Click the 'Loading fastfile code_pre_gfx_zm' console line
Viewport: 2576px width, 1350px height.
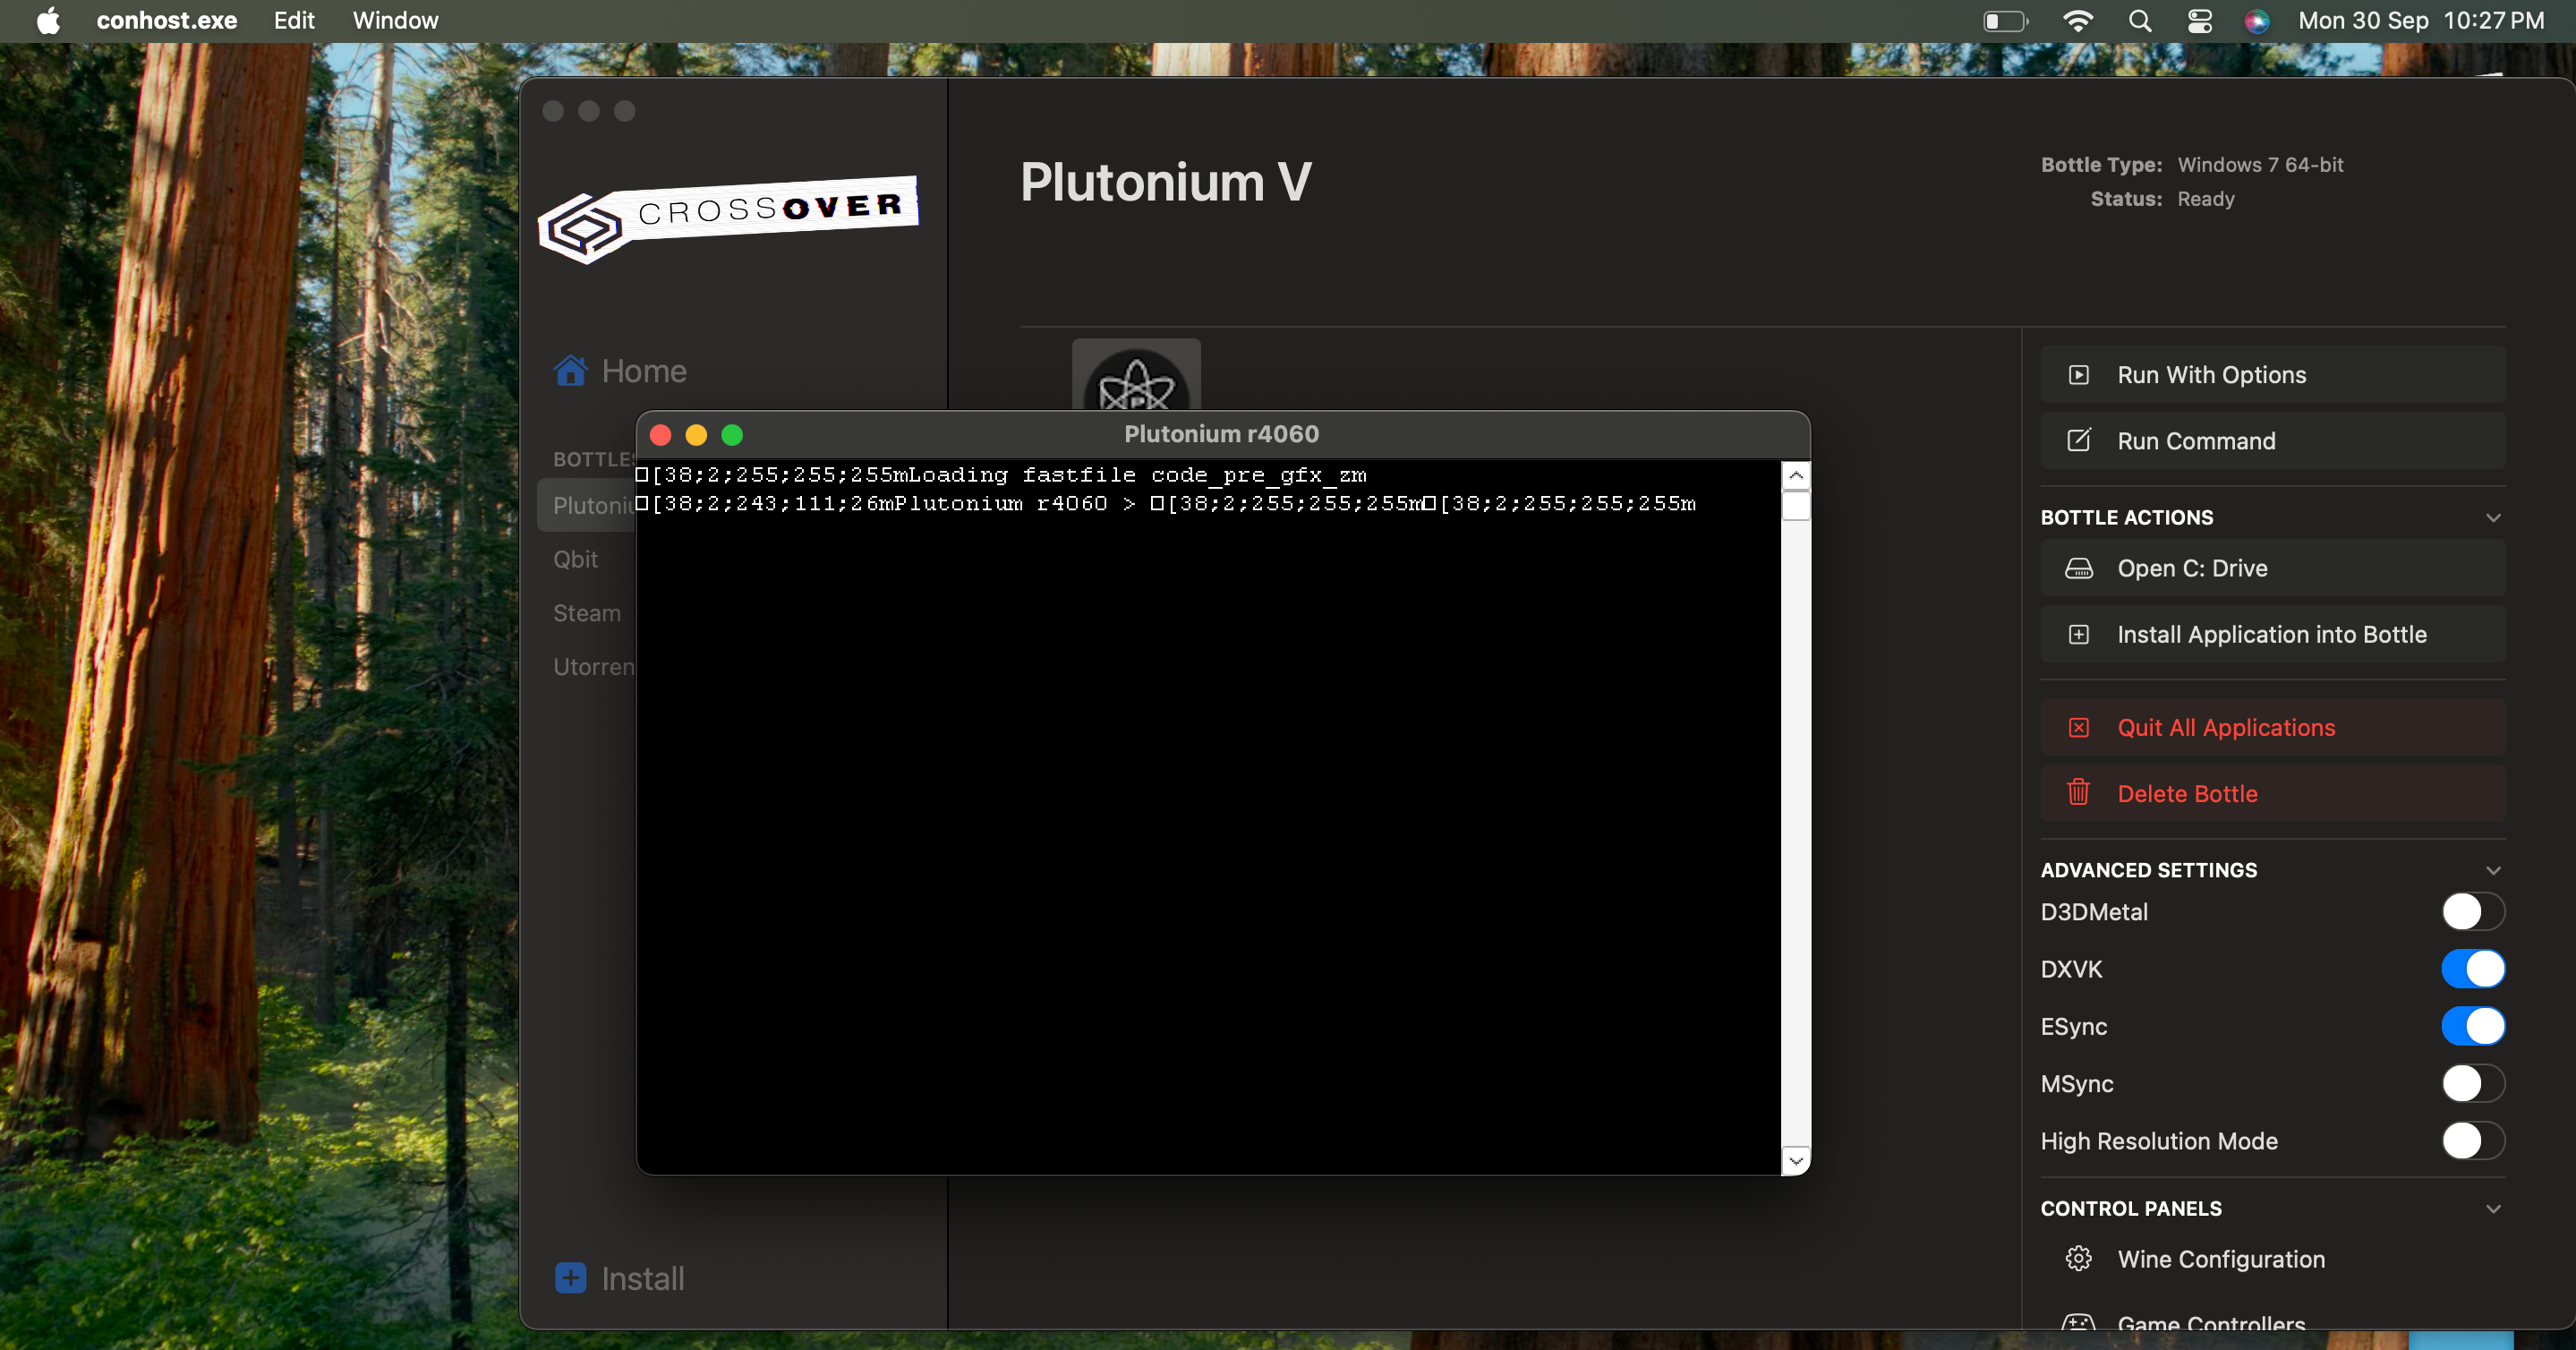[1001, 475]
